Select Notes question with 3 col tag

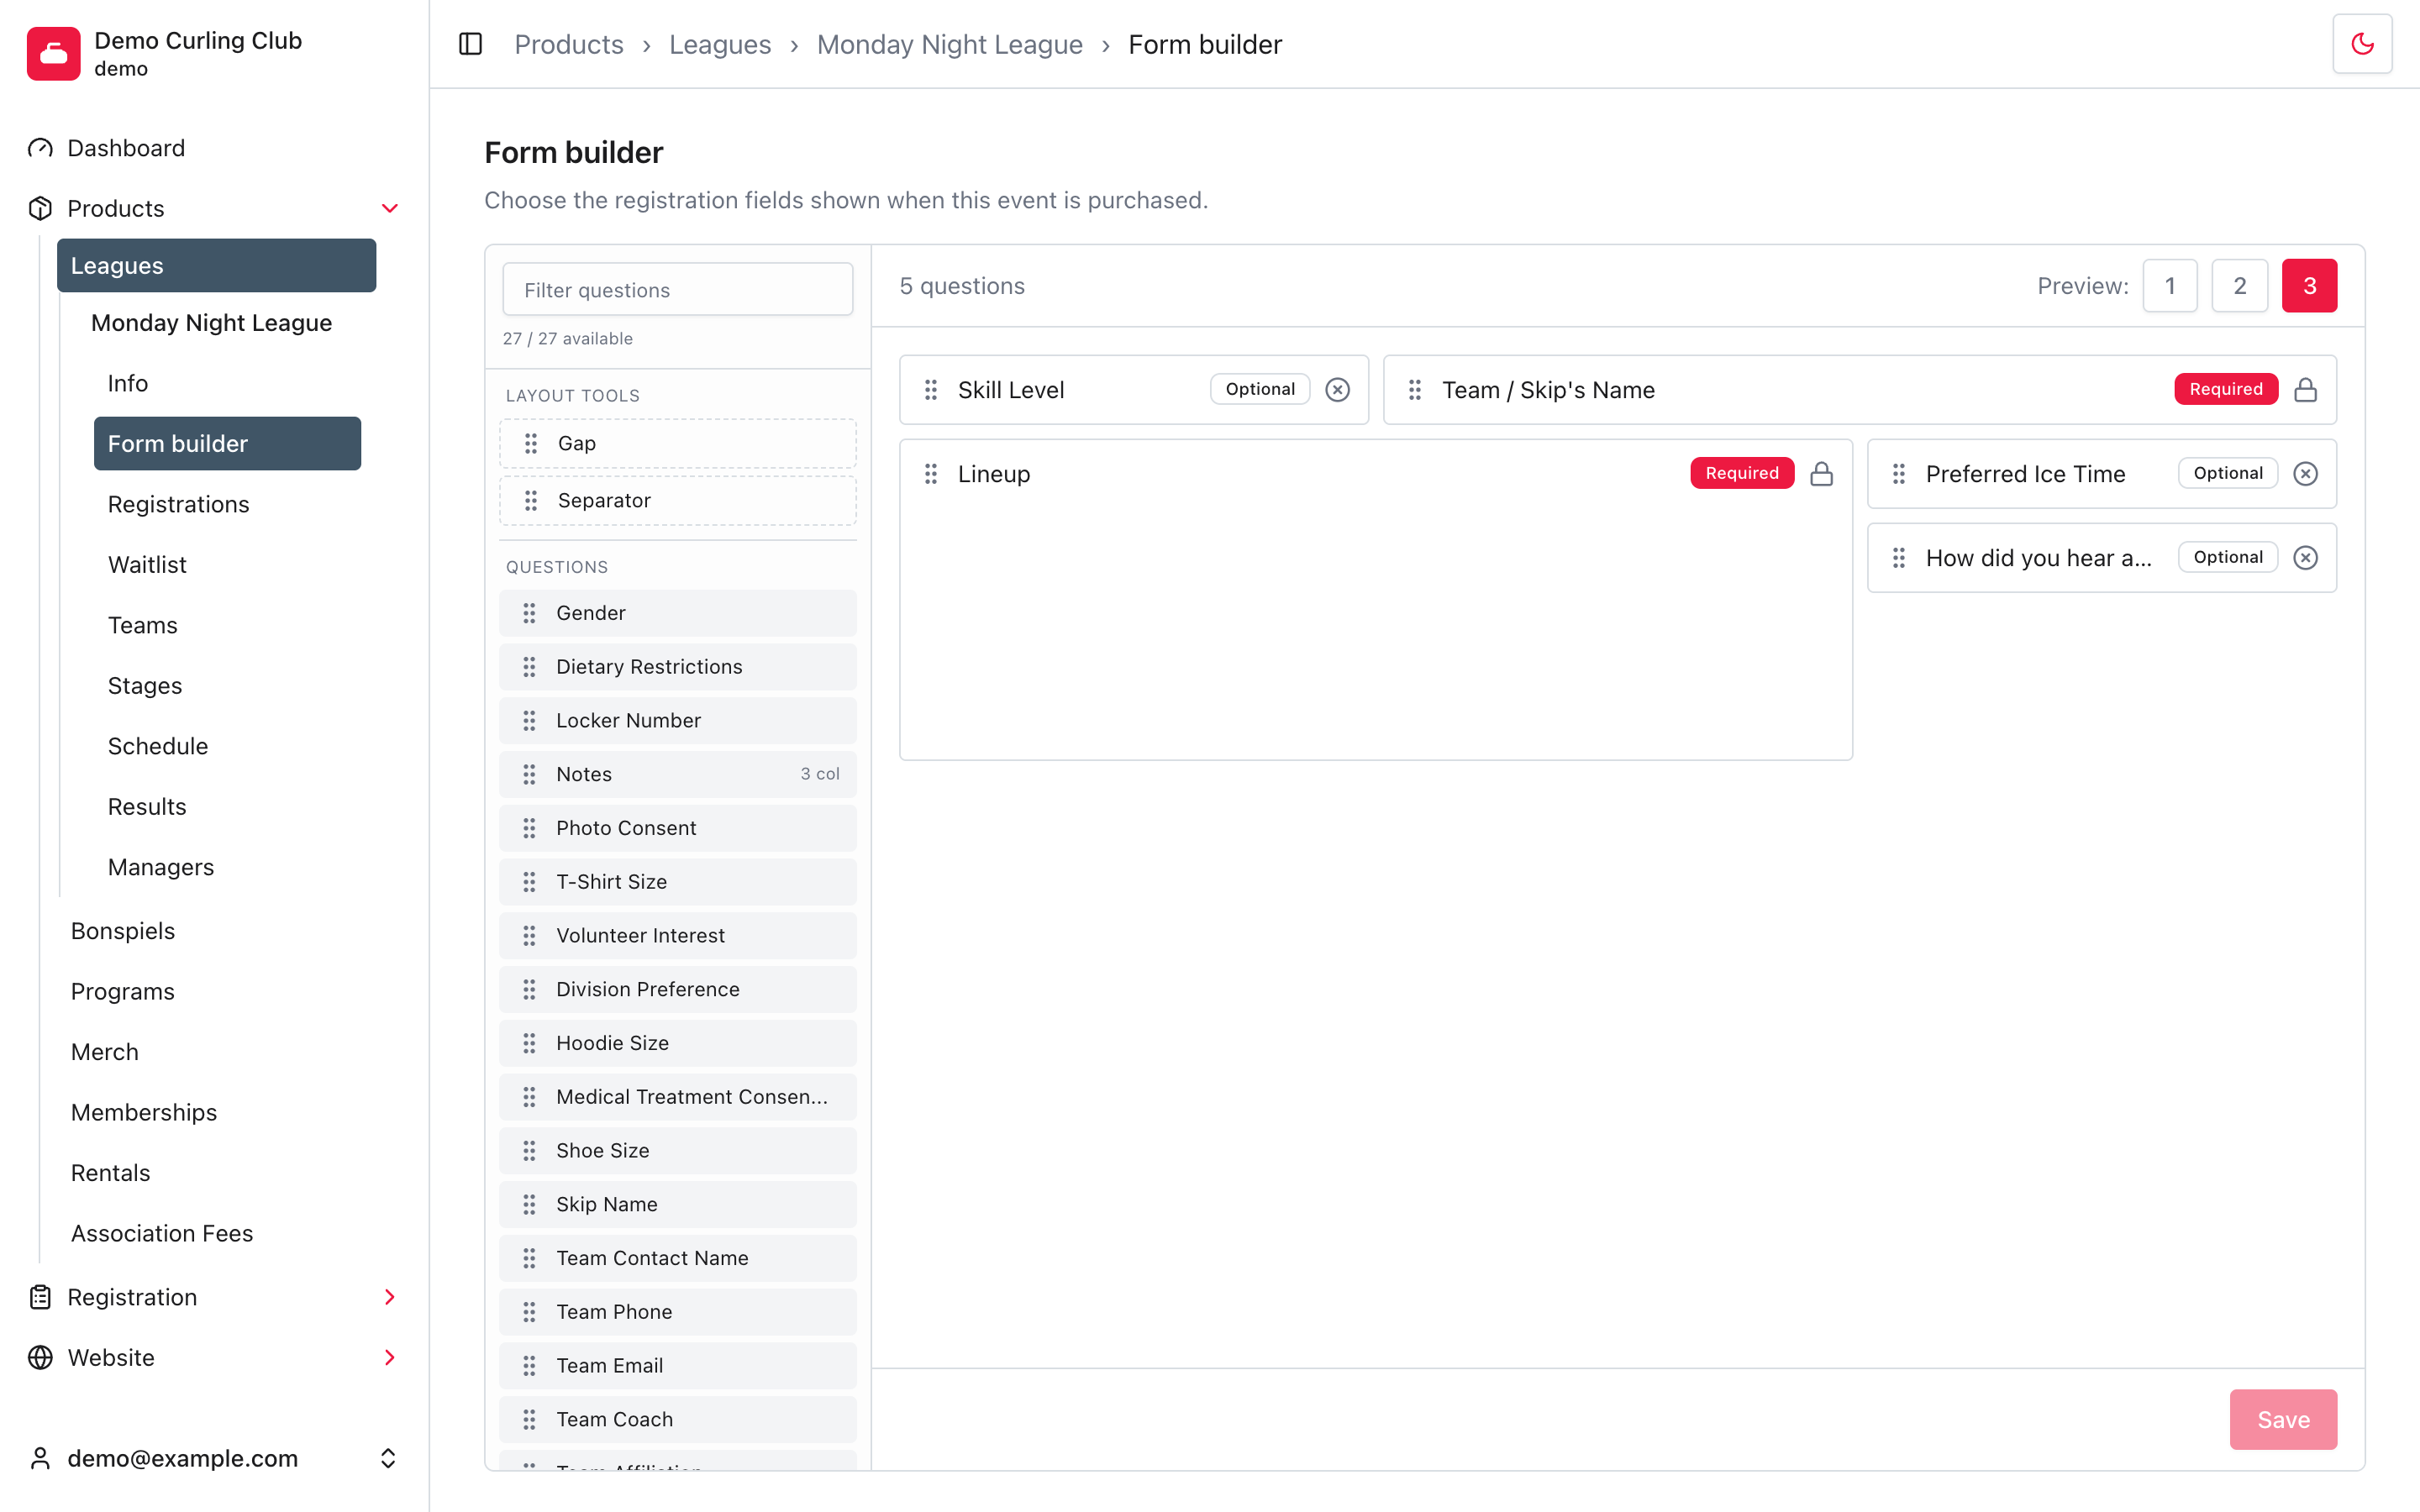point(678,774)
